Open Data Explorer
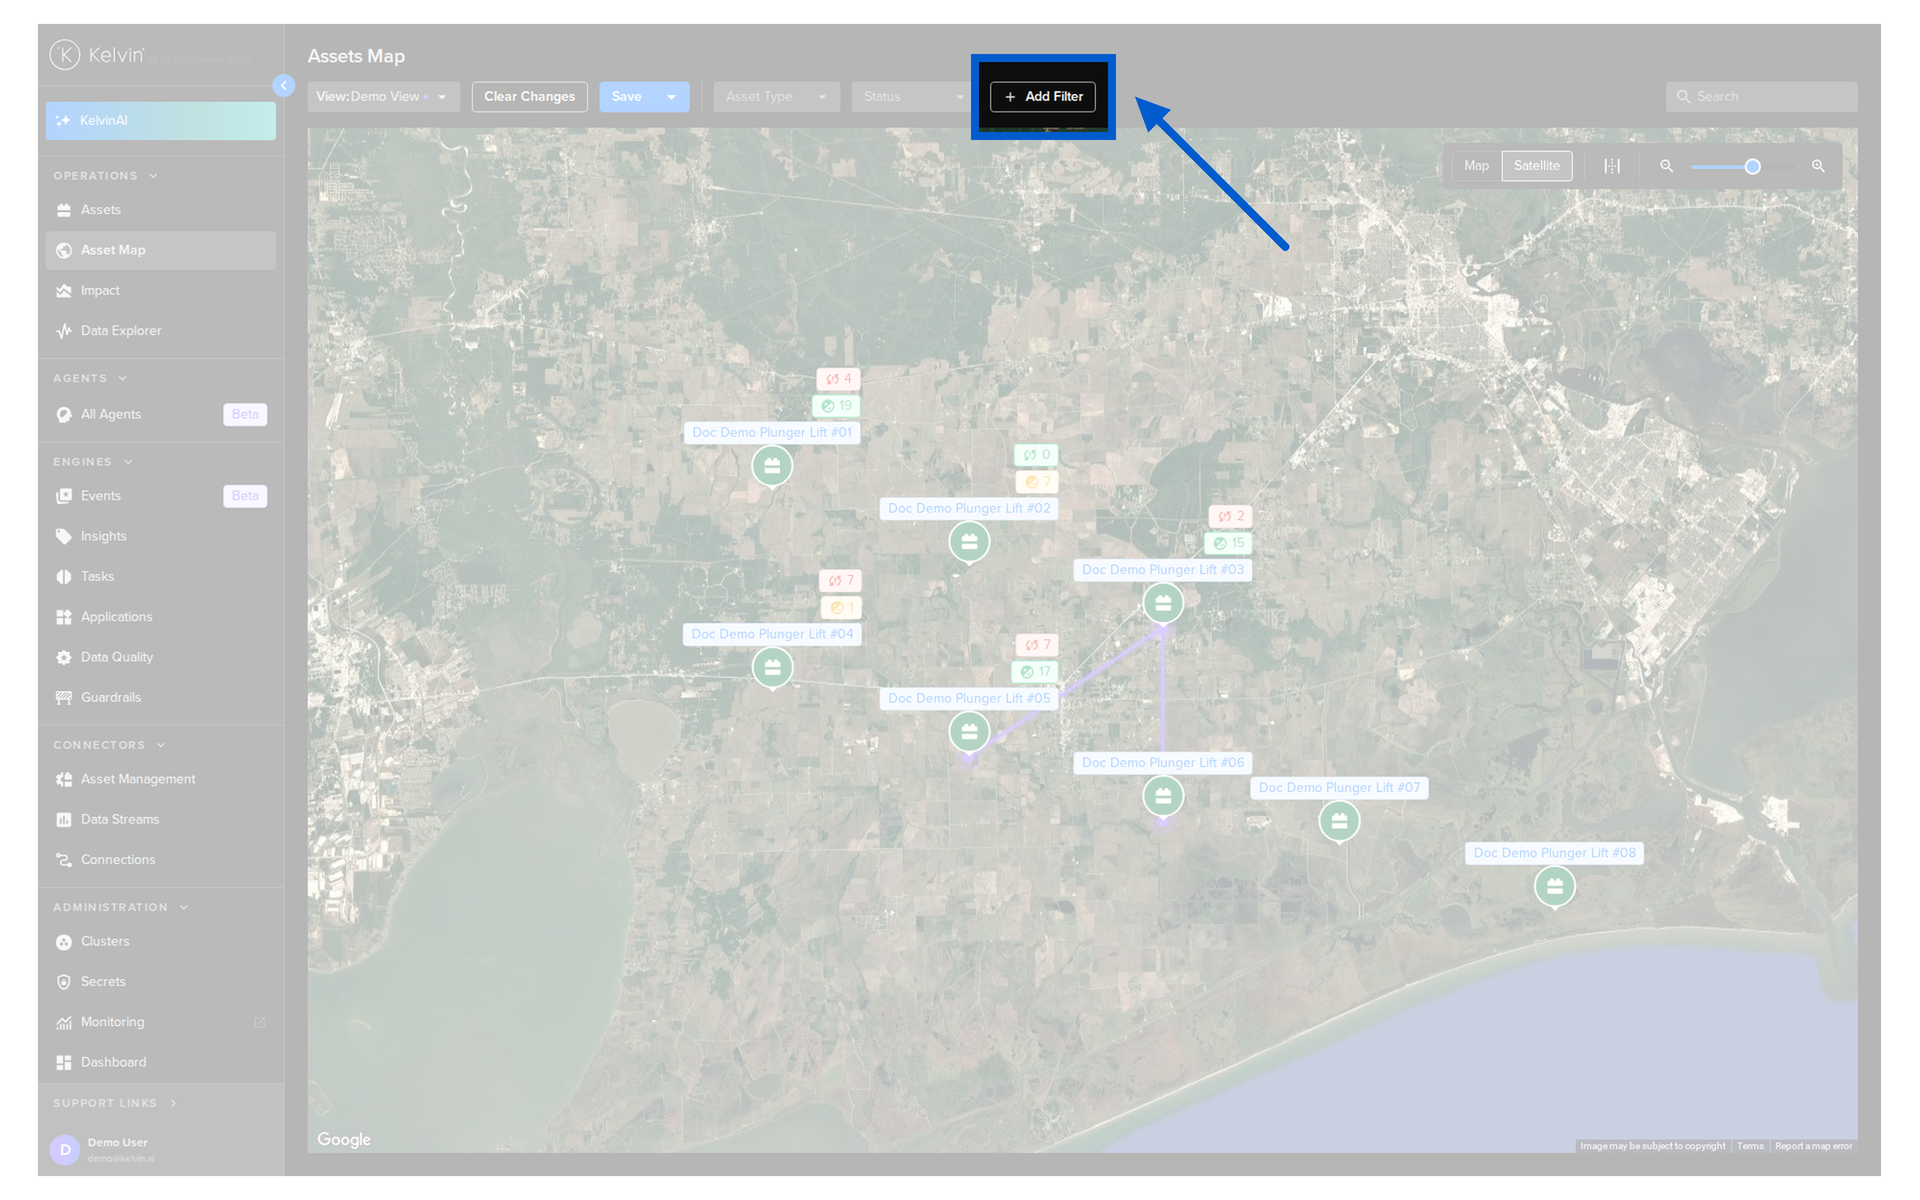This screenshot has height=1200, width=1920. [x=160, y=331]
